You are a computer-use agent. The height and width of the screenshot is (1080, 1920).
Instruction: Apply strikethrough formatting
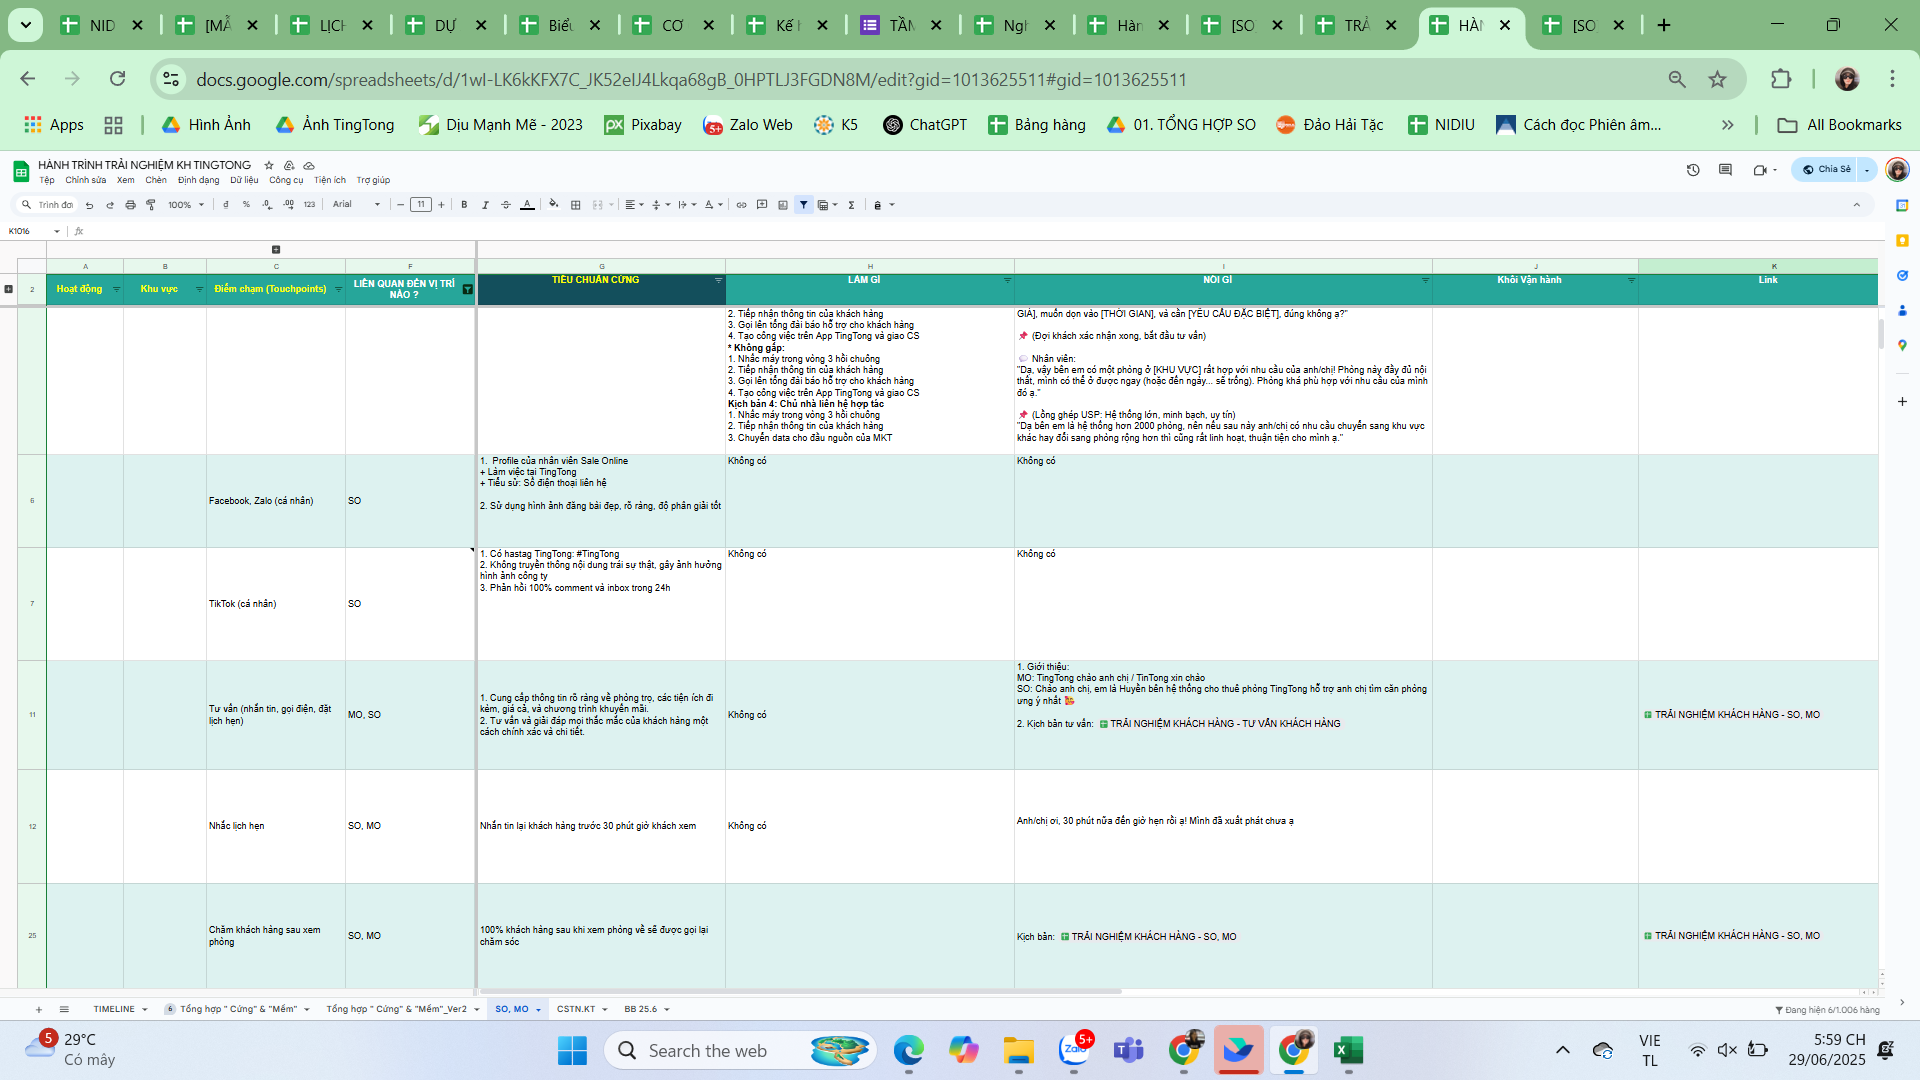506,205
